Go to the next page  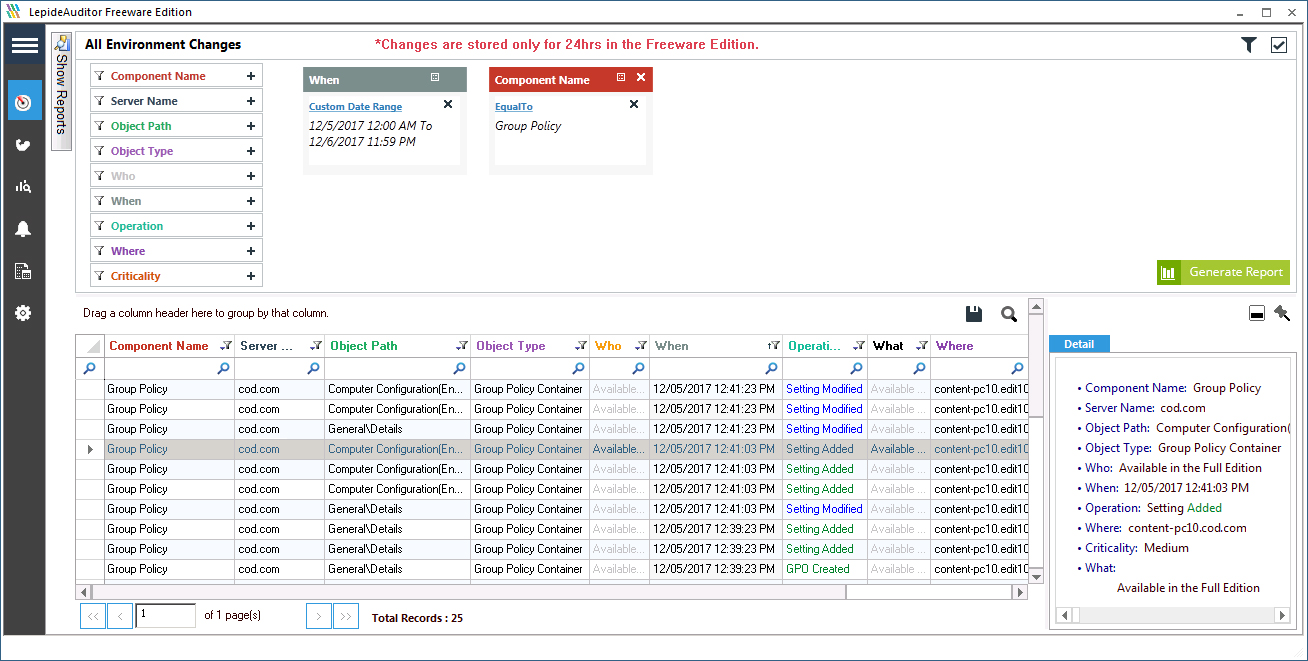tap(319, 616)
